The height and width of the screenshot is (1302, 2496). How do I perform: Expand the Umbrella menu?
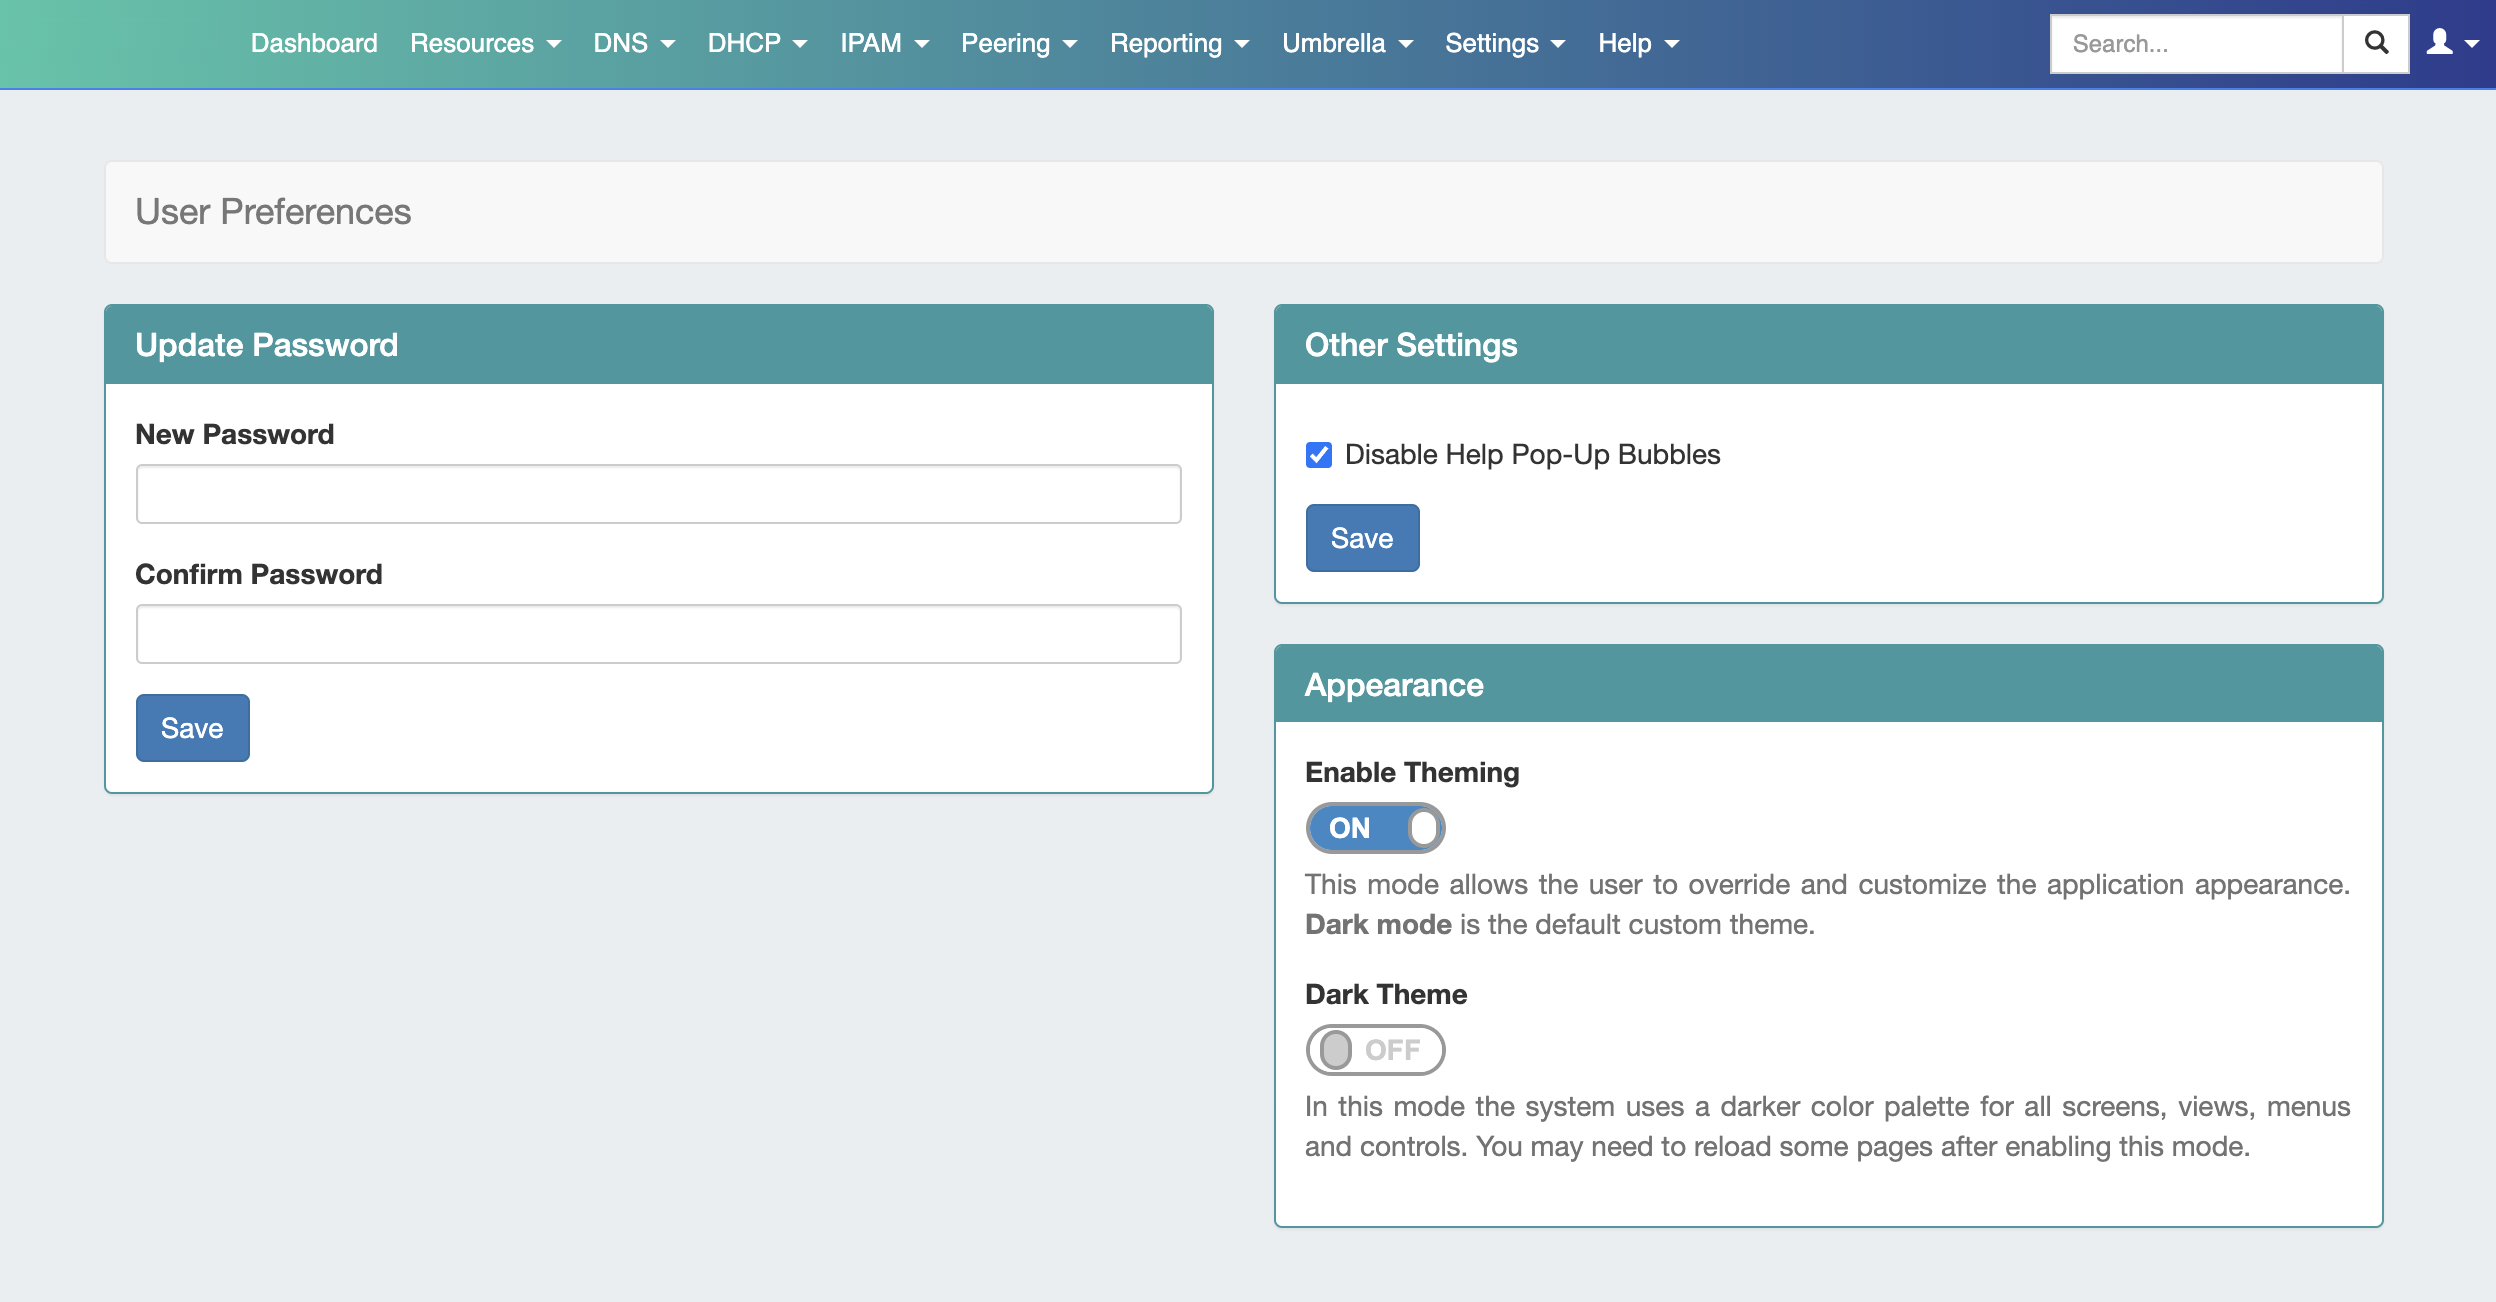[x=1347, y=43]
